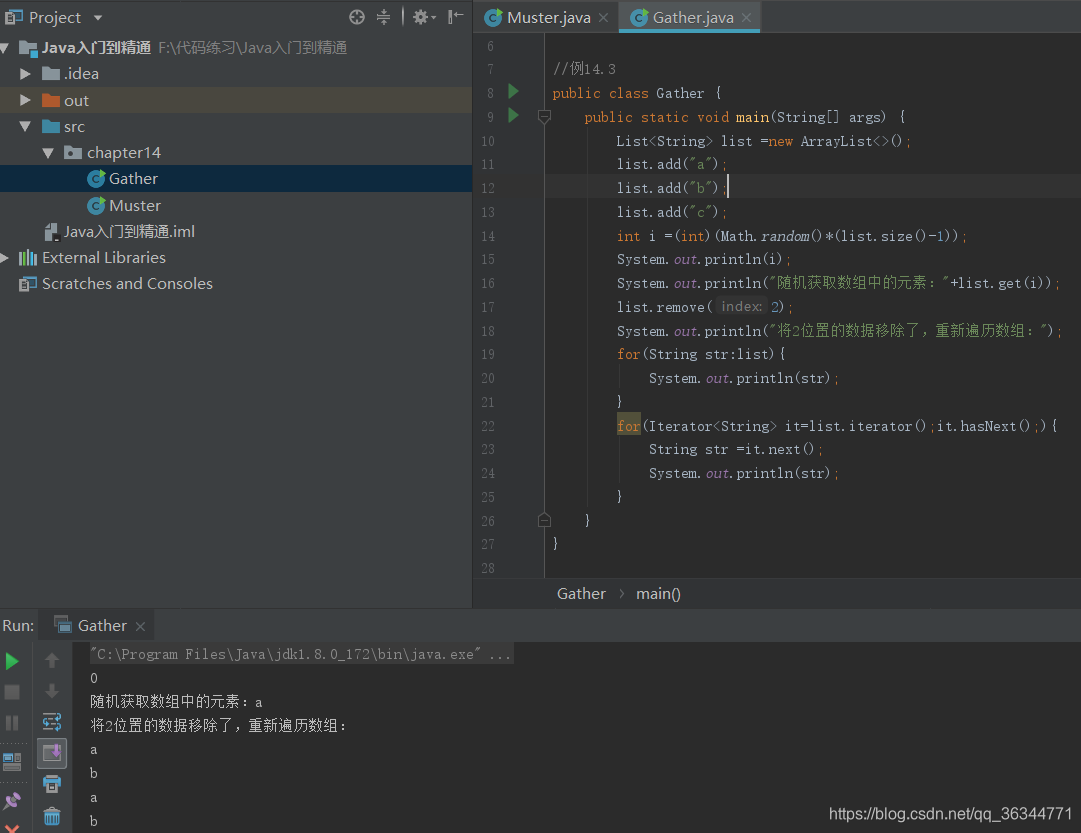The height and width of the screenshot is (833, 1081).
Task: Clear all console output with trash icon
Action: 52,816
